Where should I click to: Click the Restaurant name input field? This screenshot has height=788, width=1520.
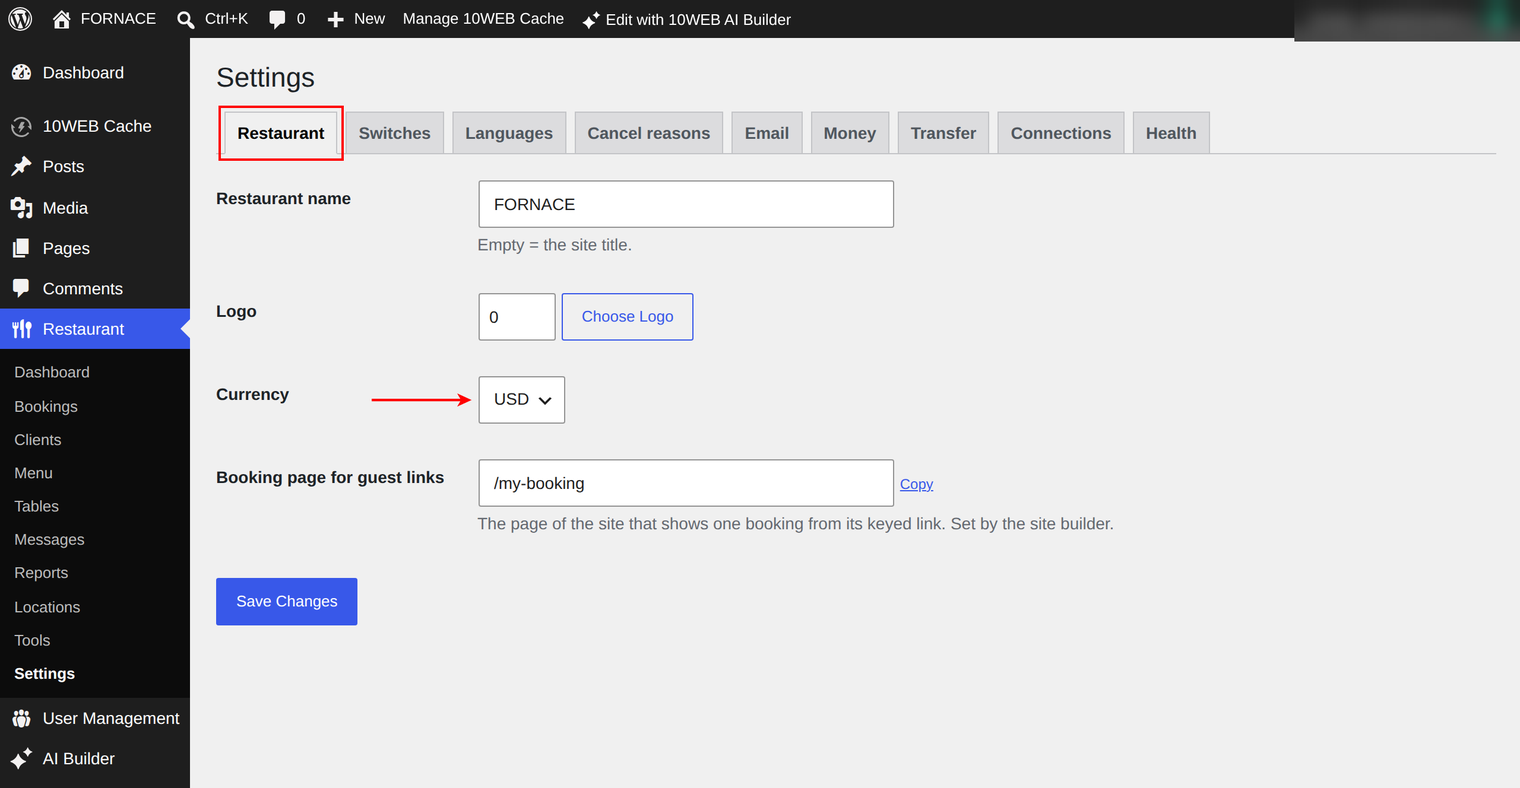tap(686, 204)
